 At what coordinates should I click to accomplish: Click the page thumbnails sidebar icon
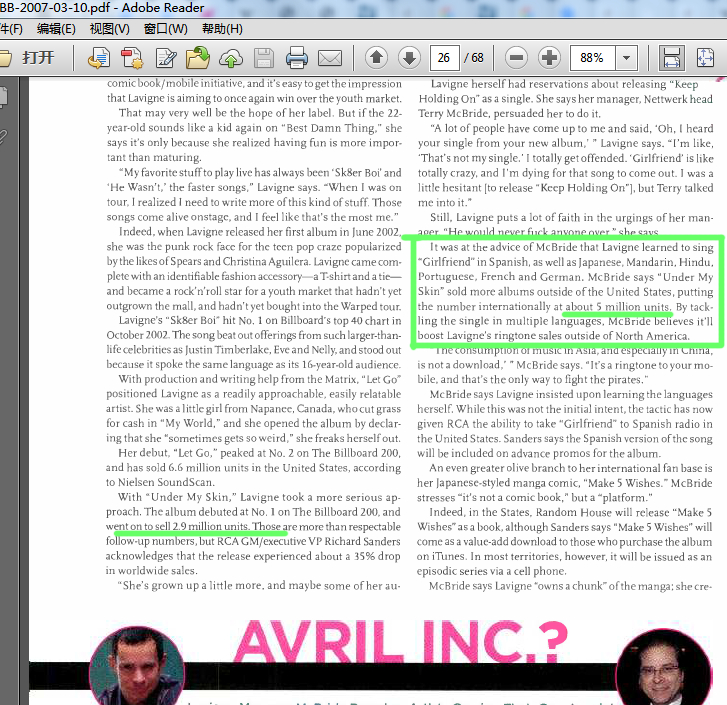click(3, 97)
